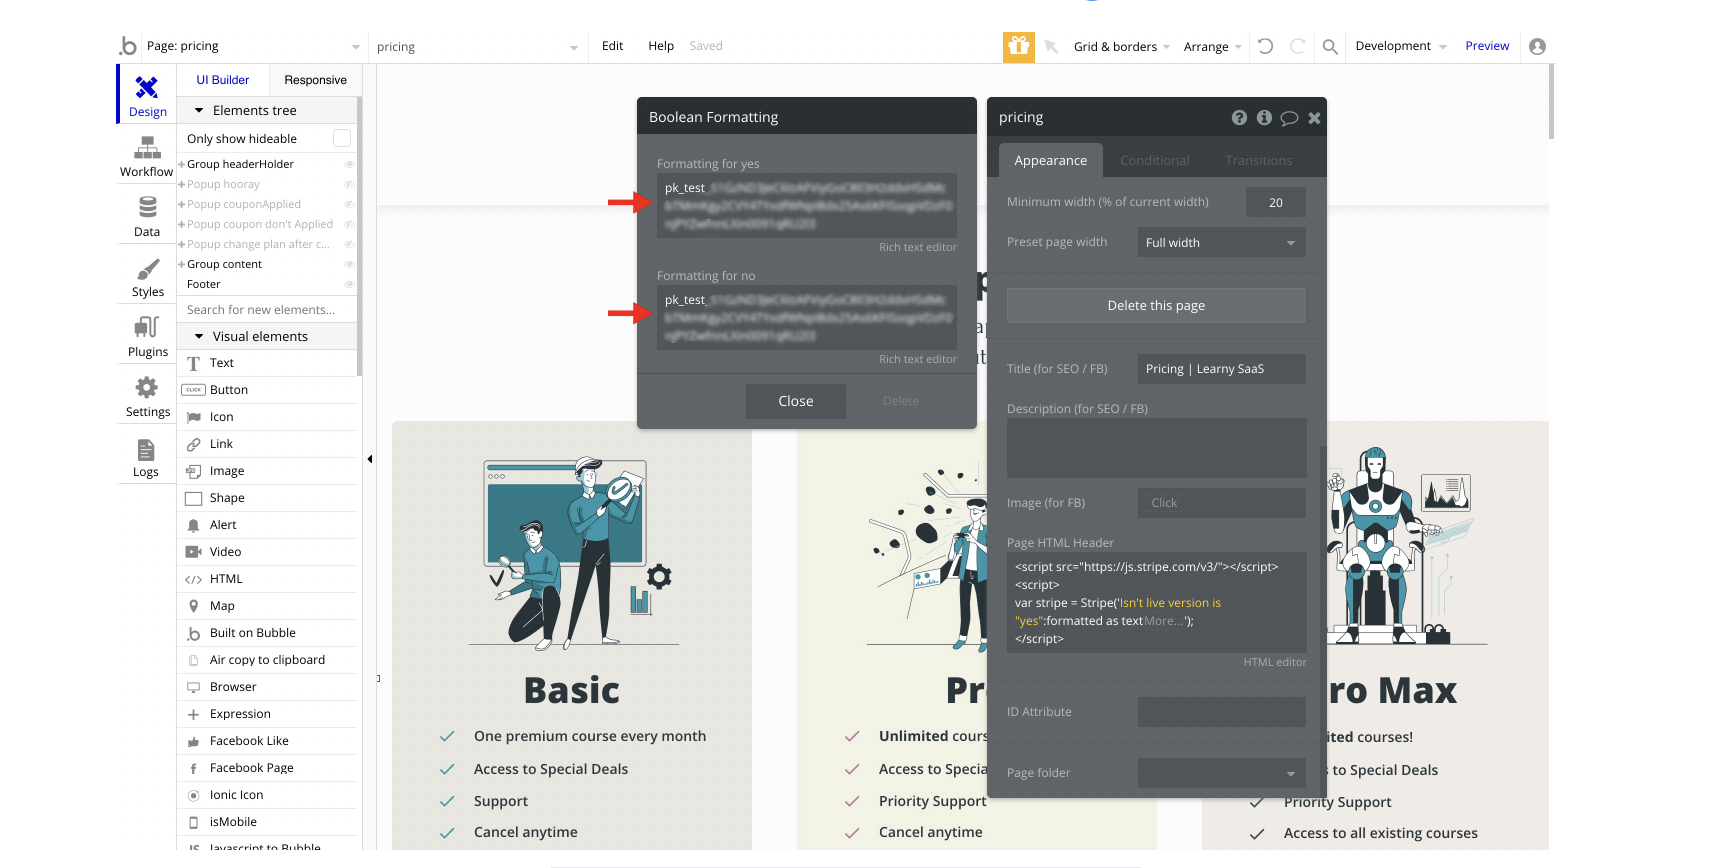Pick the Text visual element
The image size is (1716, 868).
coord(267,363)
